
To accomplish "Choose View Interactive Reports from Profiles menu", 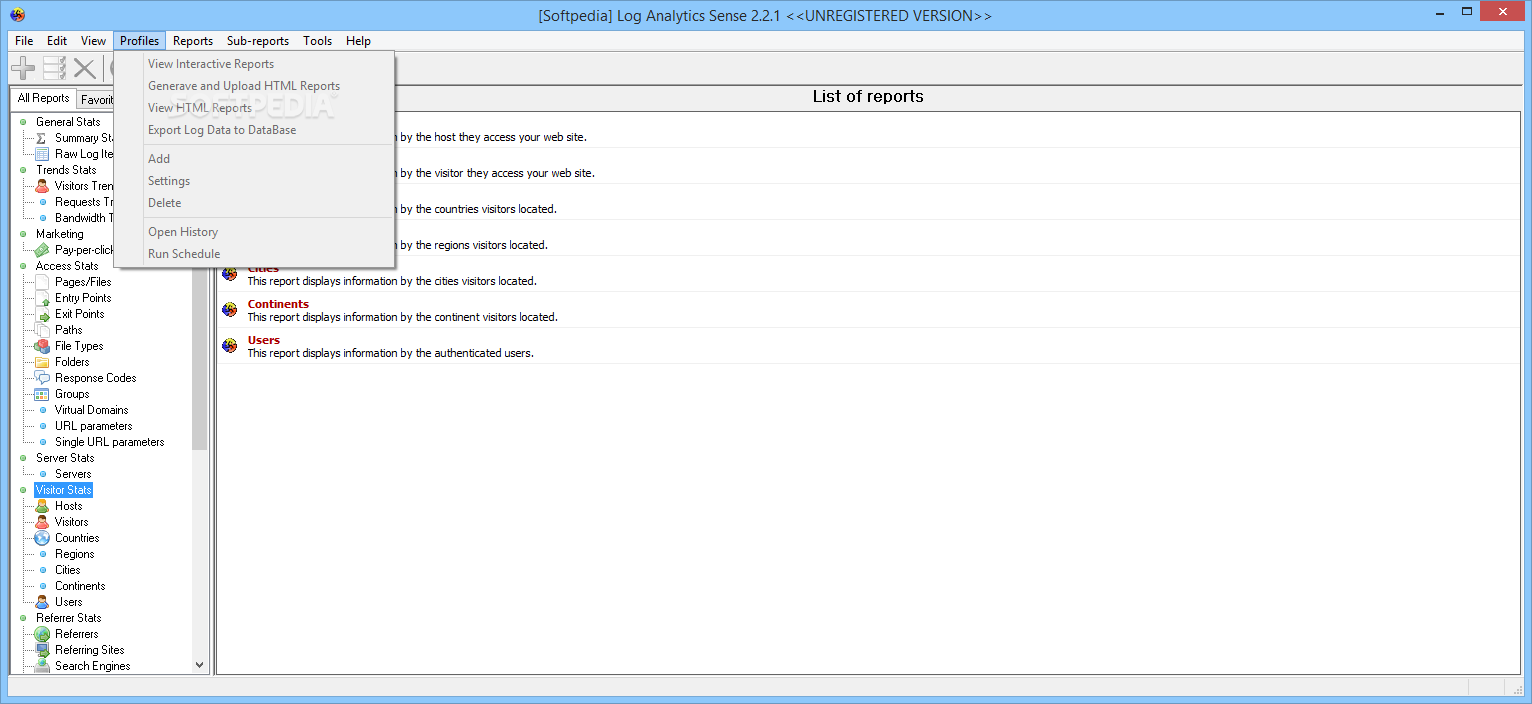I will click(x=255, y=64).
